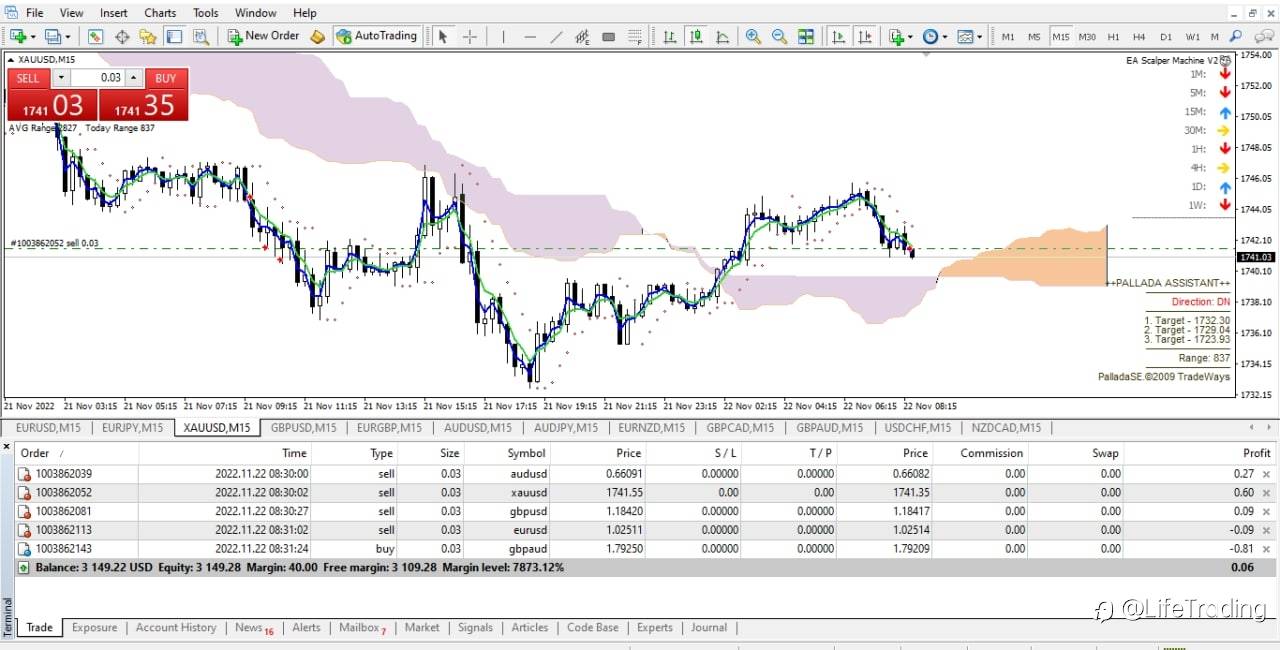Viewport: 1280px width, 650px height.
Task: Switch chart to candlesticks
Action: (695, 36)
